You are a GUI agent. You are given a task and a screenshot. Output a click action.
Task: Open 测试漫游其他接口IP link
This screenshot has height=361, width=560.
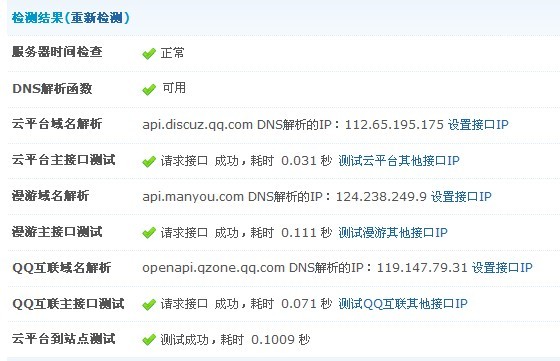393,232
